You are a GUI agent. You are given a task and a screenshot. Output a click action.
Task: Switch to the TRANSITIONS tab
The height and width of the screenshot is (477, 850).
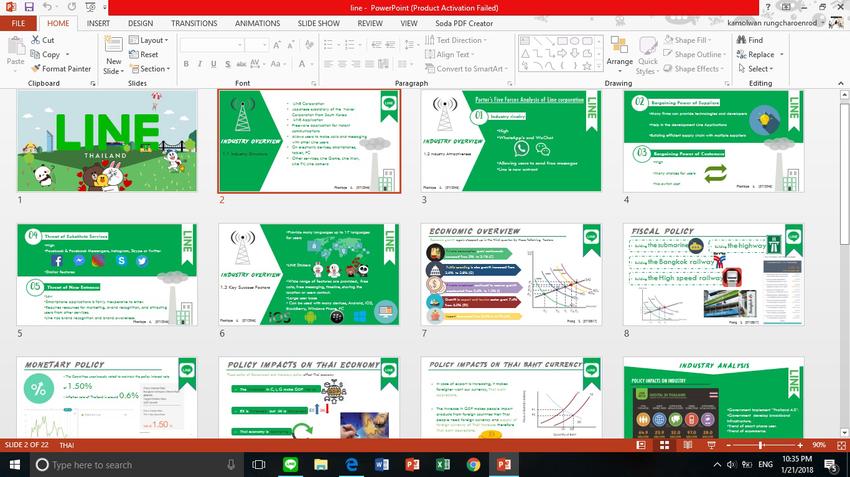(x=194, y=23)
